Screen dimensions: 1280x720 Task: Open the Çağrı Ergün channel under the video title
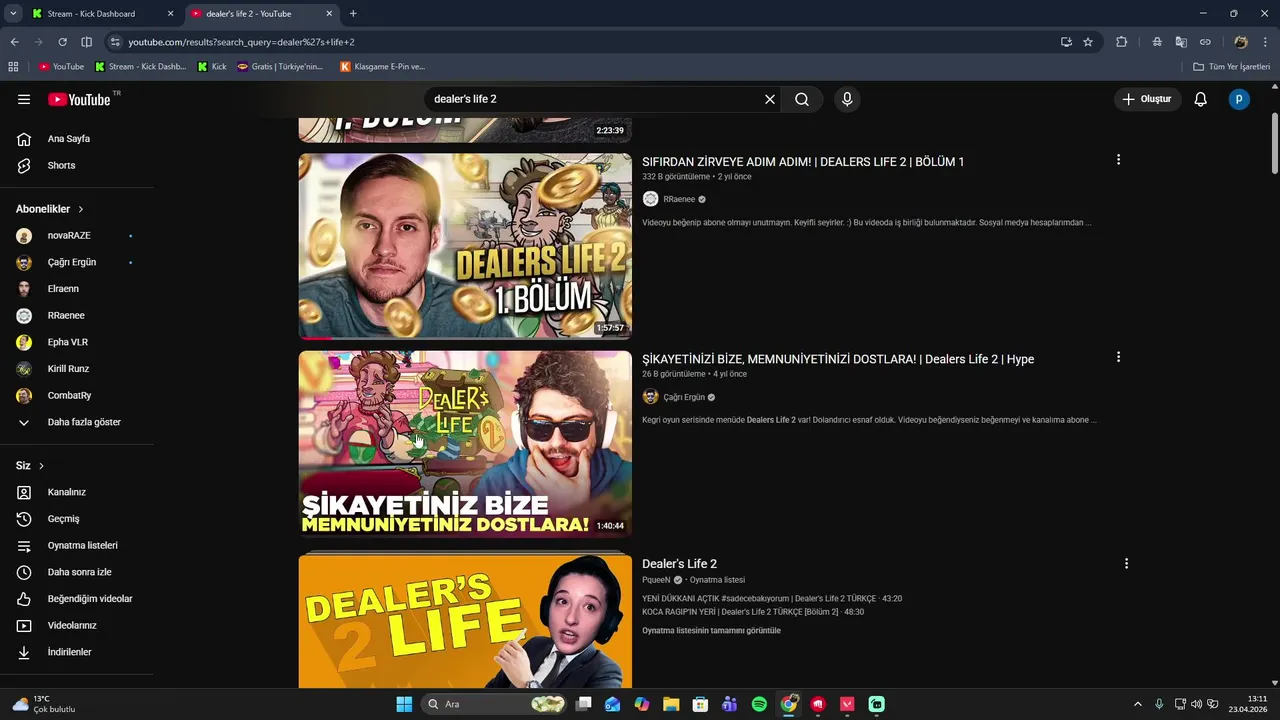(684, 397)
